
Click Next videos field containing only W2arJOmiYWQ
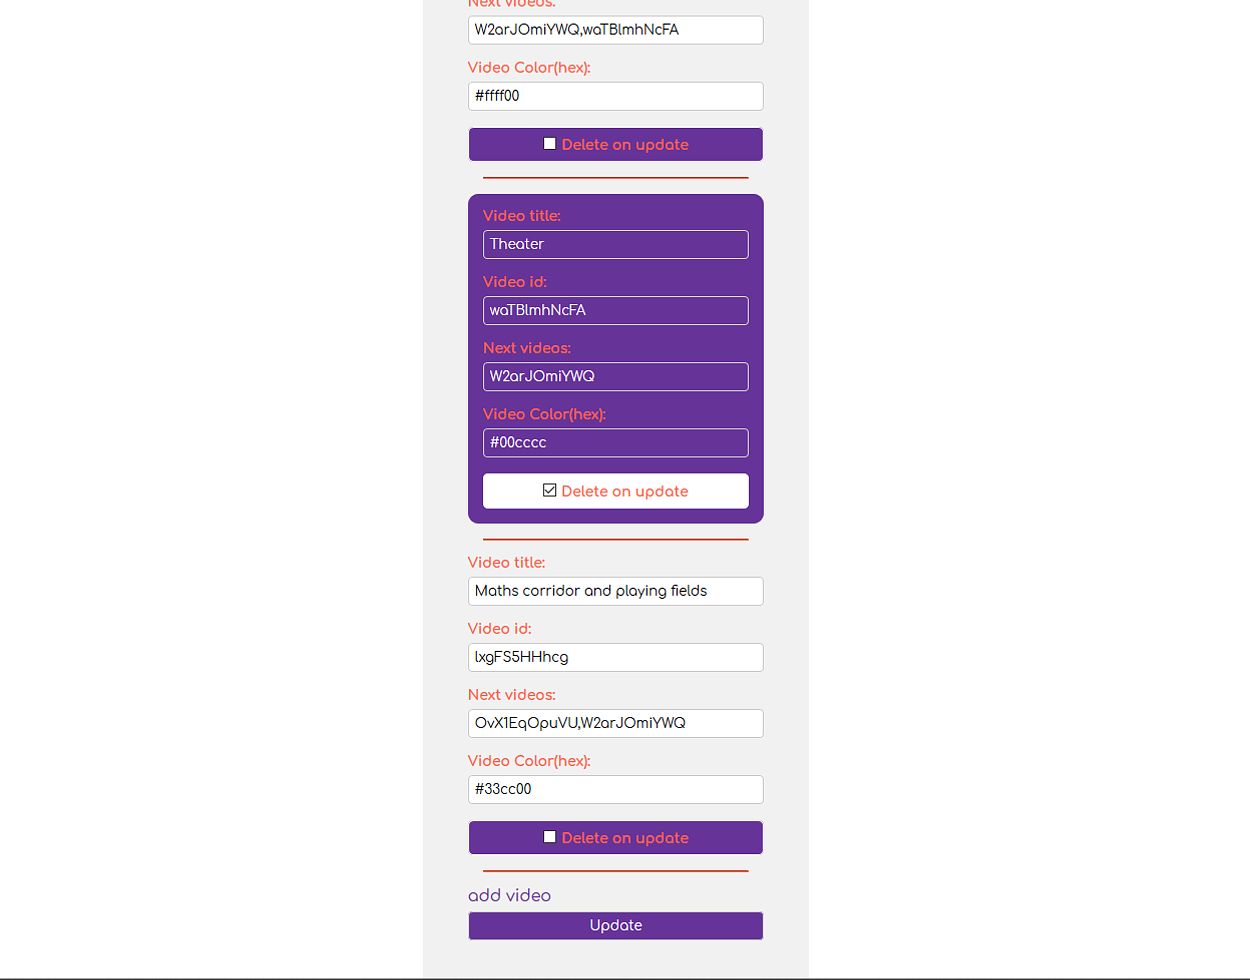616,376
